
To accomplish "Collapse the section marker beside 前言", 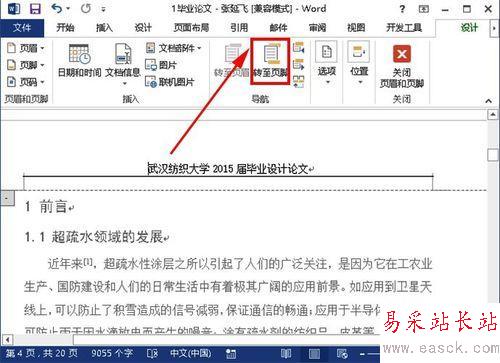I will (x=7, y=199).
